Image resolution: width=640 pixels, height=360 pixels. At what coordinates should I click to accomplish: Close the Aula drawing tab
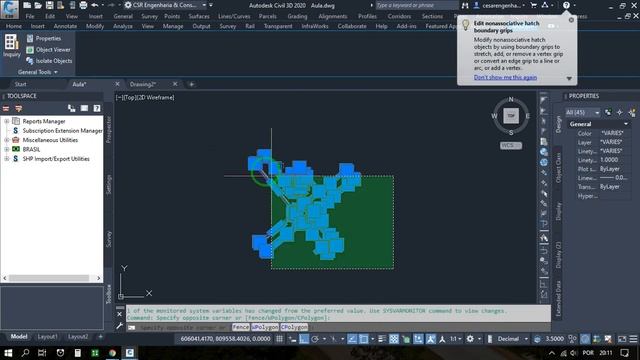[117, 84]
